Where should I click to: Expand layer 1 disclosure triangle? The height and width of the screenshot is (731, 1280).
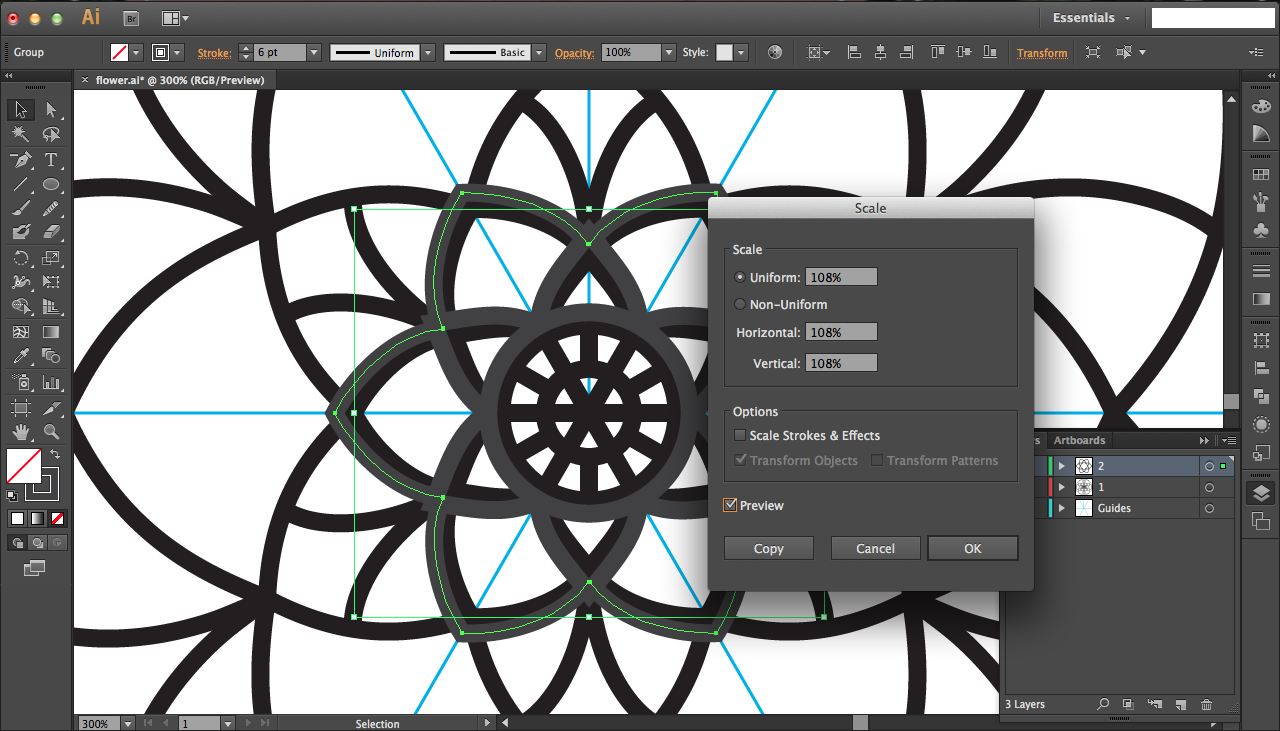(x=1061, y=487)
